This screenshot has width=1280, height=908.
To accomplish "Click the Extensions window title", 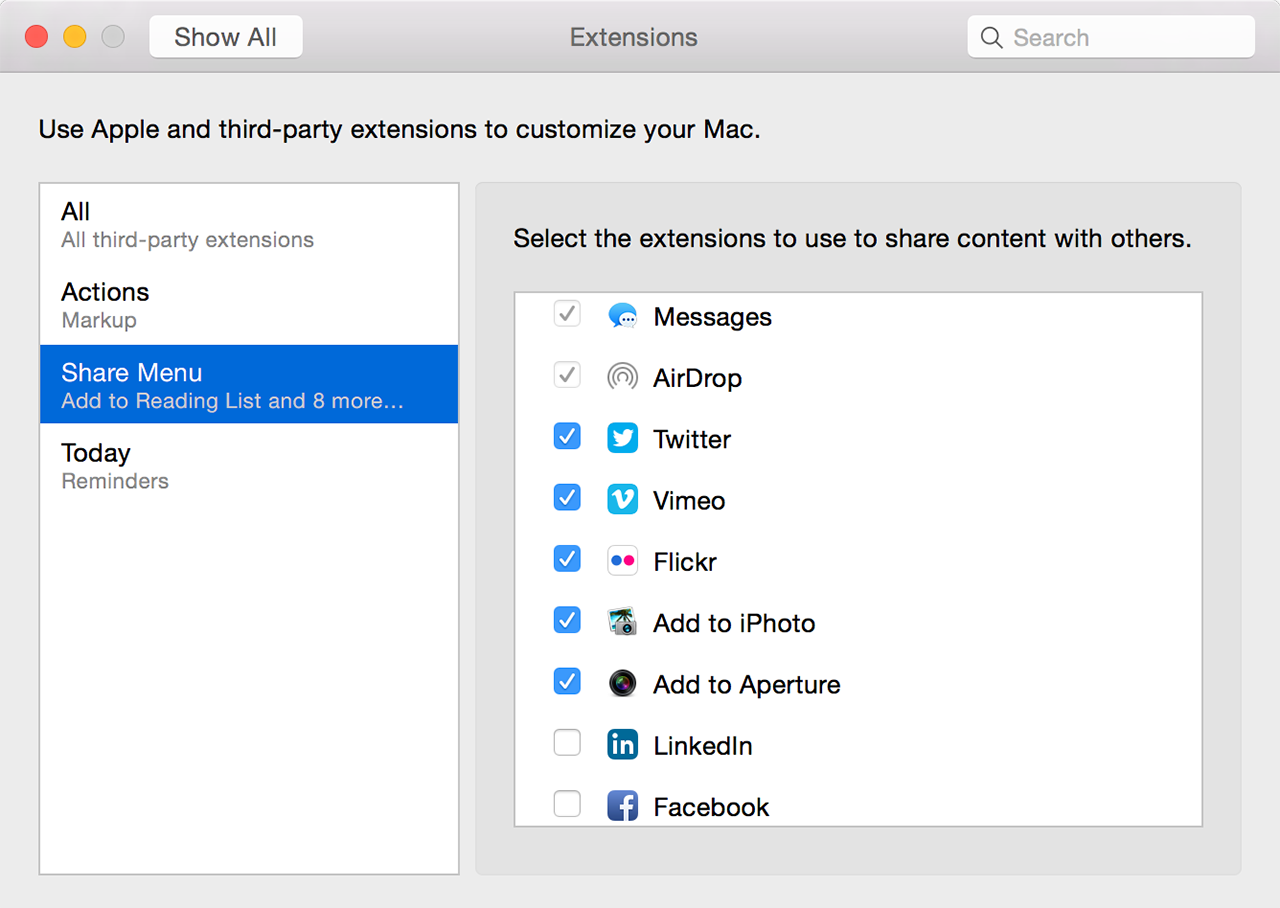I will point(634,37).
